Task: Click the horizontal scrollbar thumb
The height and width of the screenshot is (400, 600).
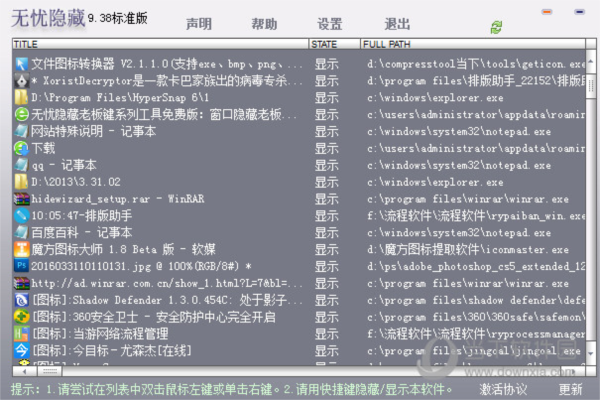Action: tap(50, 371)
